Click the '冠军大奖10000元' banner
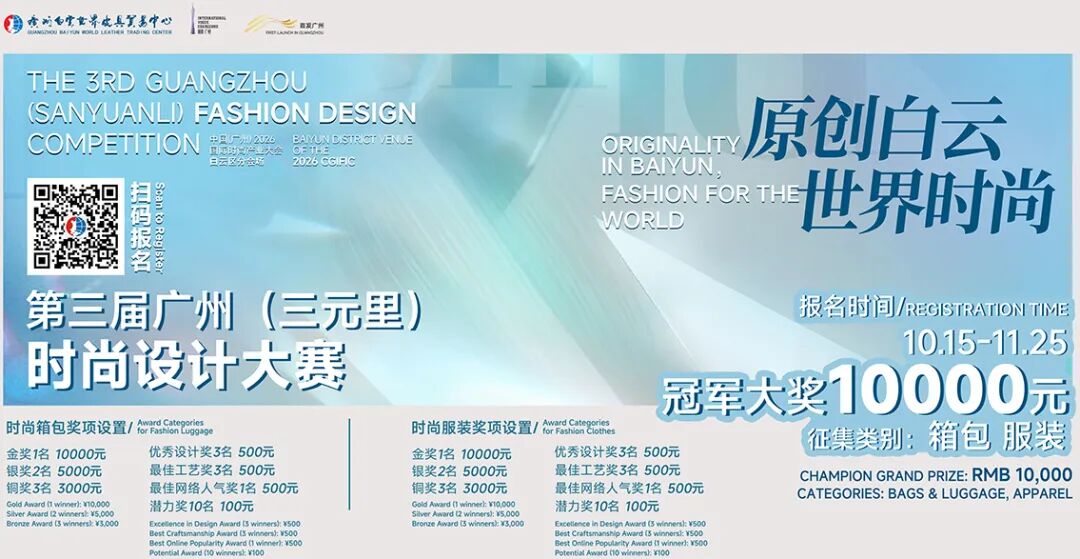Image resolution: width=1080 pixels, height=559 pixels. [865, 390]
